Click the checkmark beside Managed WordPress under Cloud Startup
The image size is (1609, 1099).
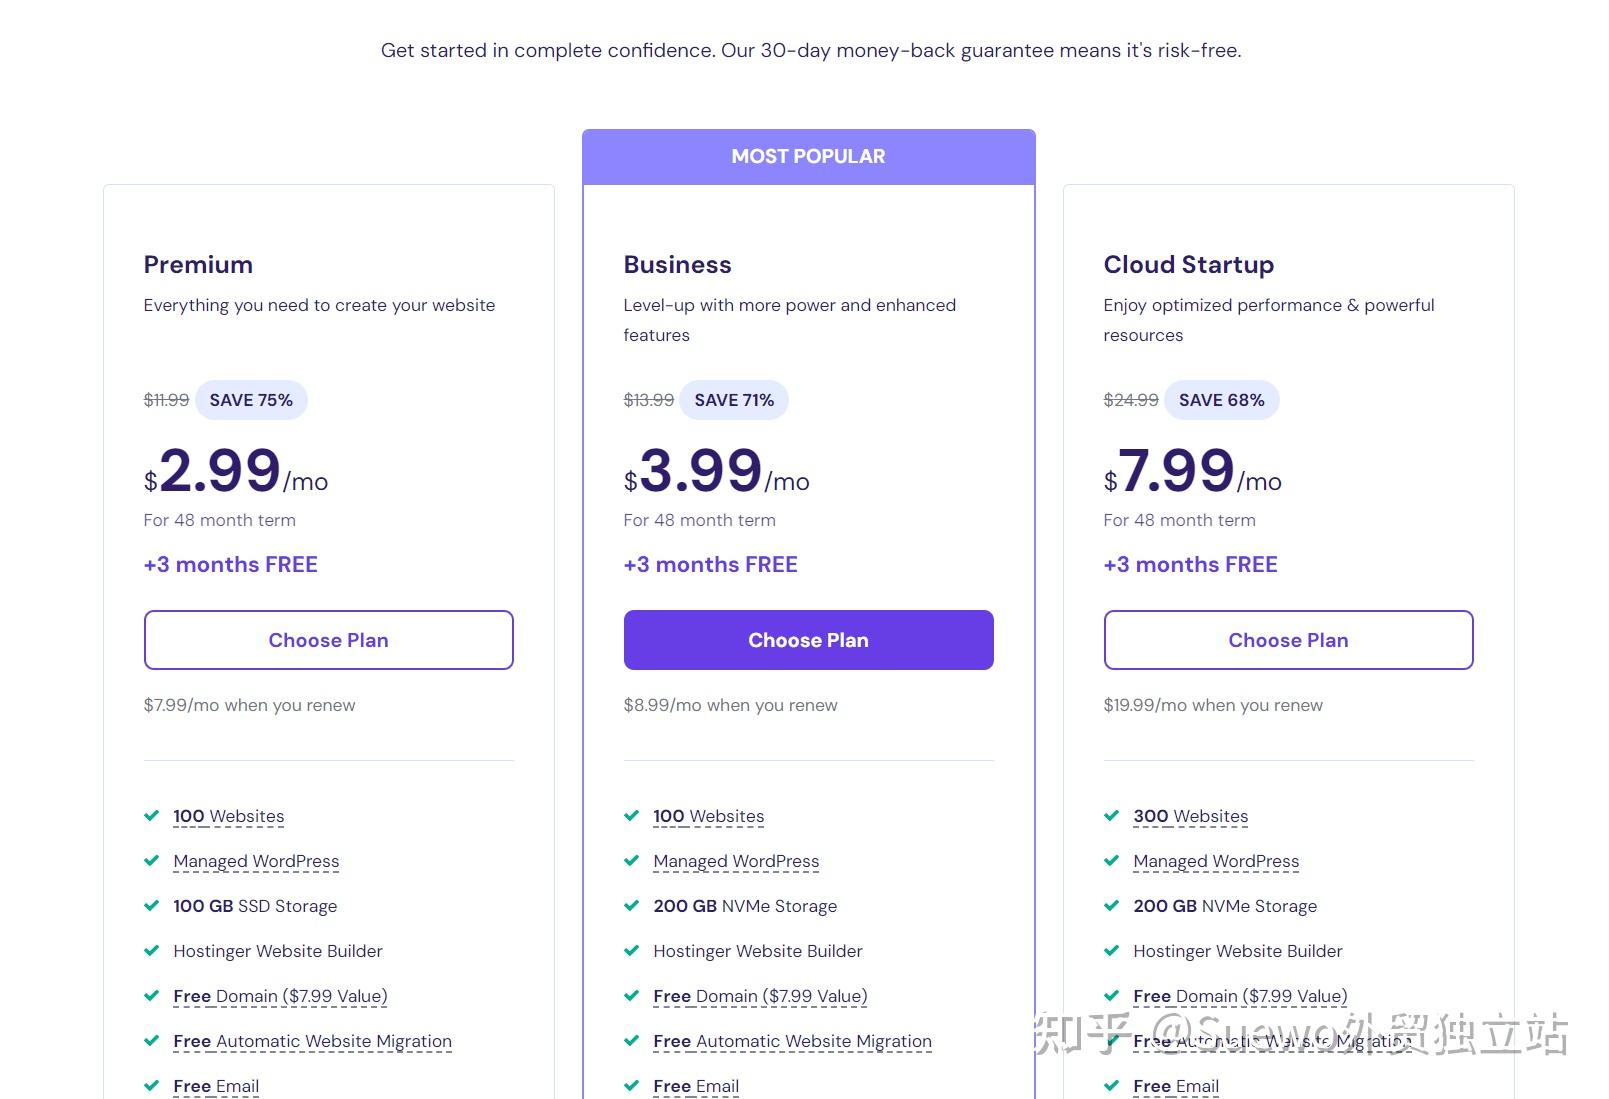click(1112, 861)
